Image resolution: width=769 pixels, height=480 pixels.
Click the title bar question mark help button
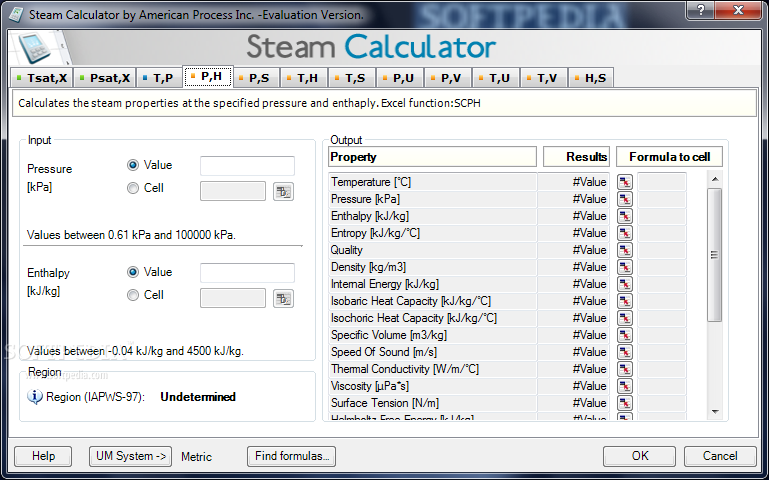tap(701, 10)
